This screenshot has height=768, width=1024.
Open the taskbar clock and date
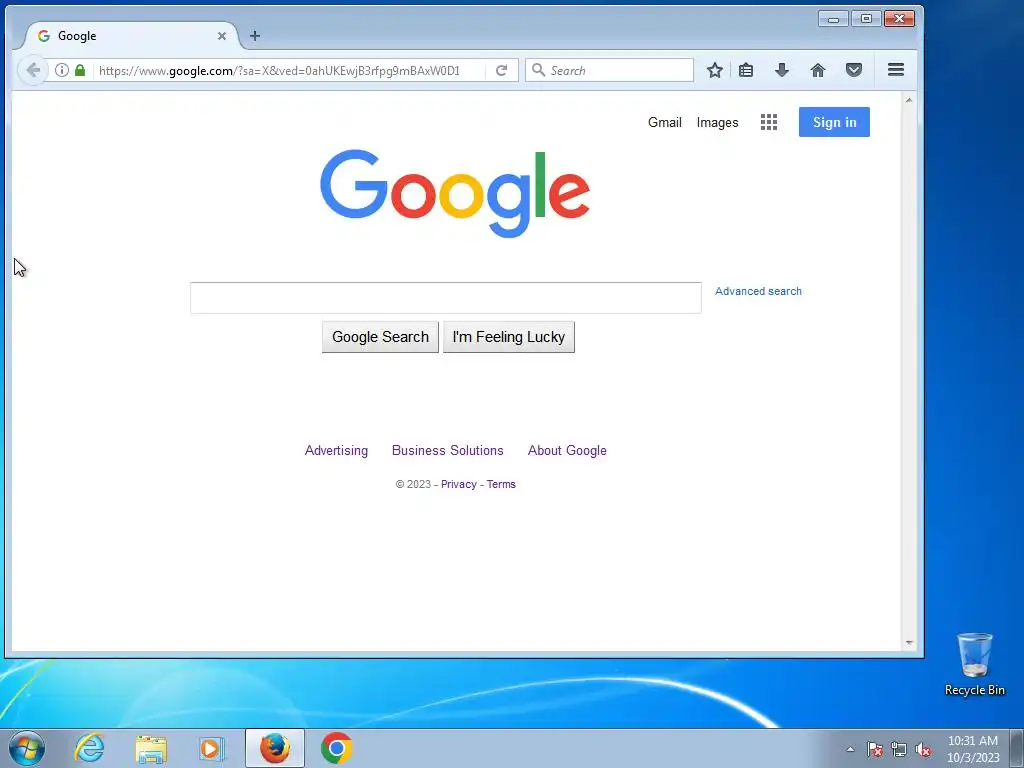973,749
